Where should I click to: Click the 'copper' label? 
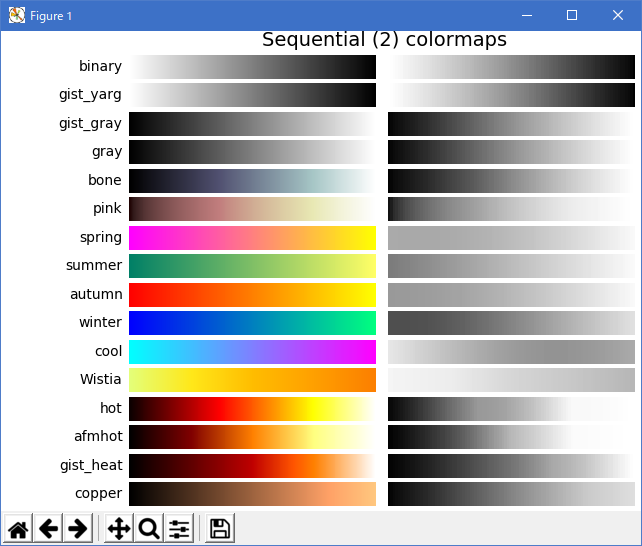pos(99,494)
